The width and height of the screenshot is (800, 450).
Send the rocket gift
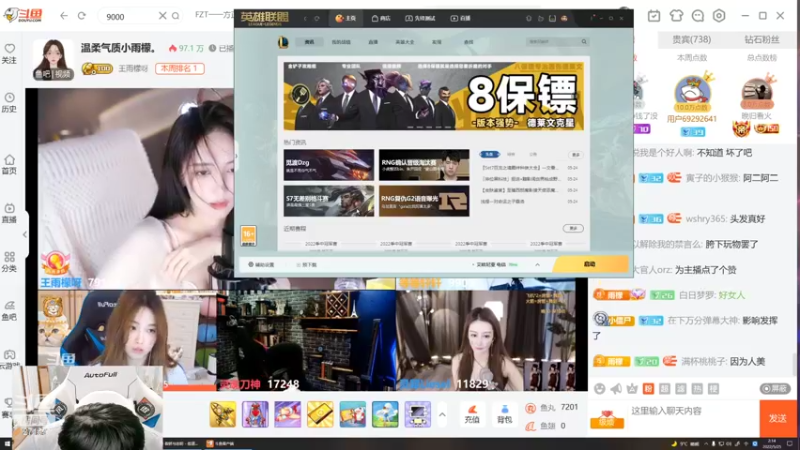tap(222, 413)
